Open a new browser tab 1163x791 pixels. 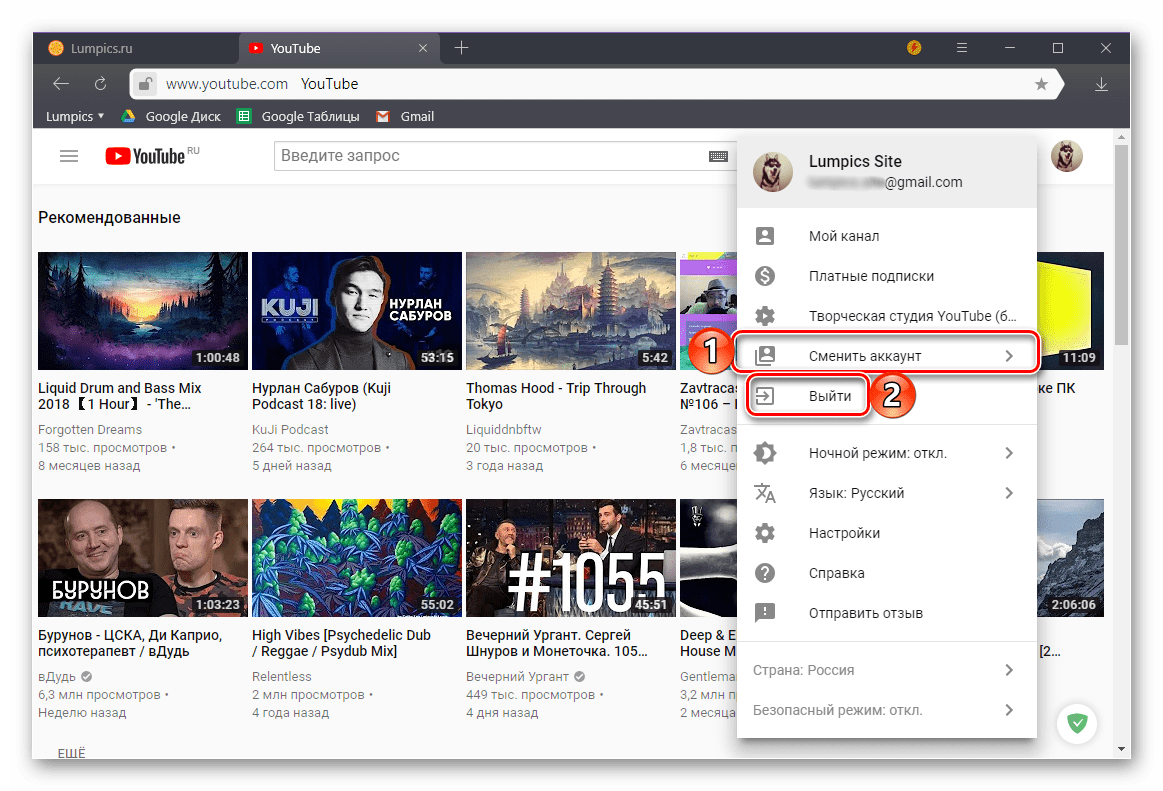point(461,48)
